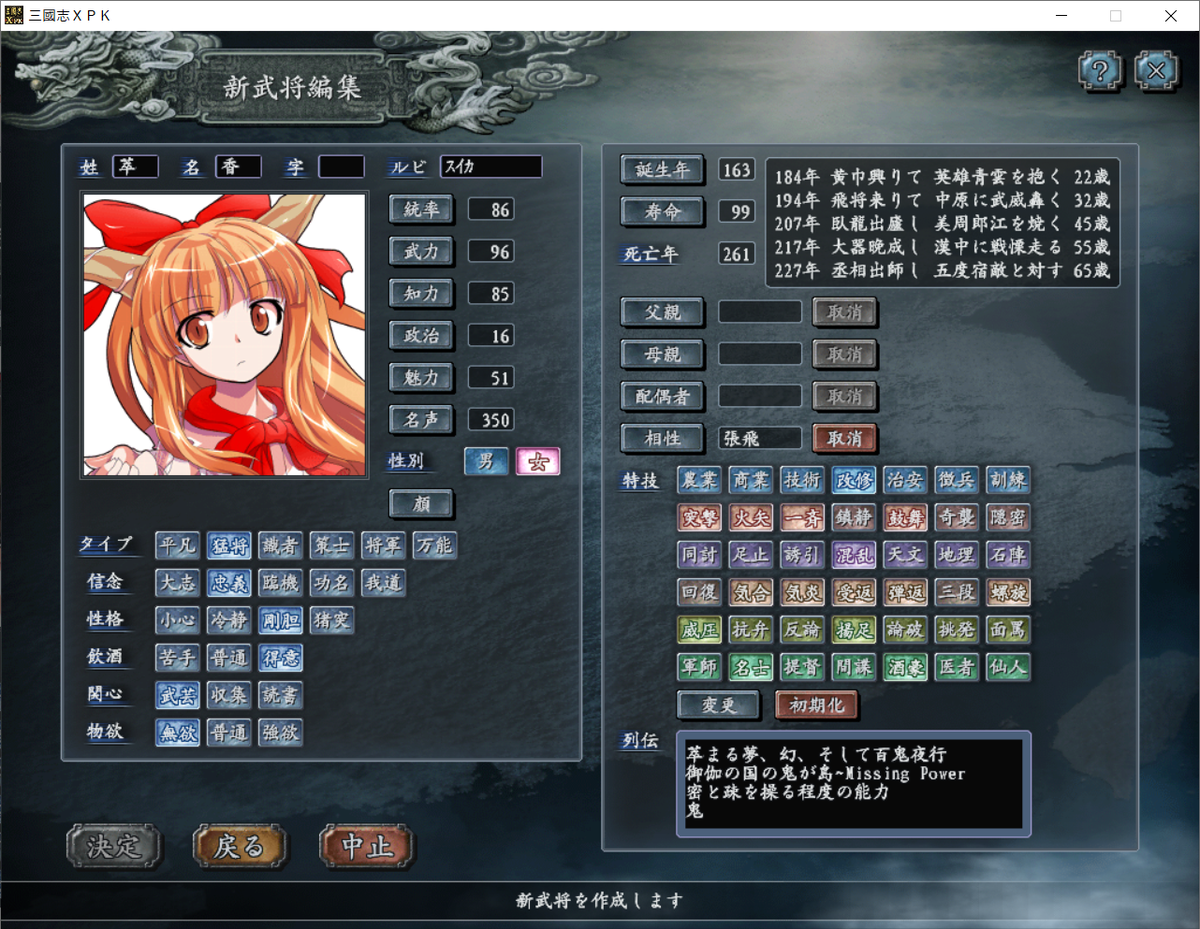The width and height of the screenshot is (1200, 929).
Task: Enable the 軍師 skill
Action: [698, 667]
